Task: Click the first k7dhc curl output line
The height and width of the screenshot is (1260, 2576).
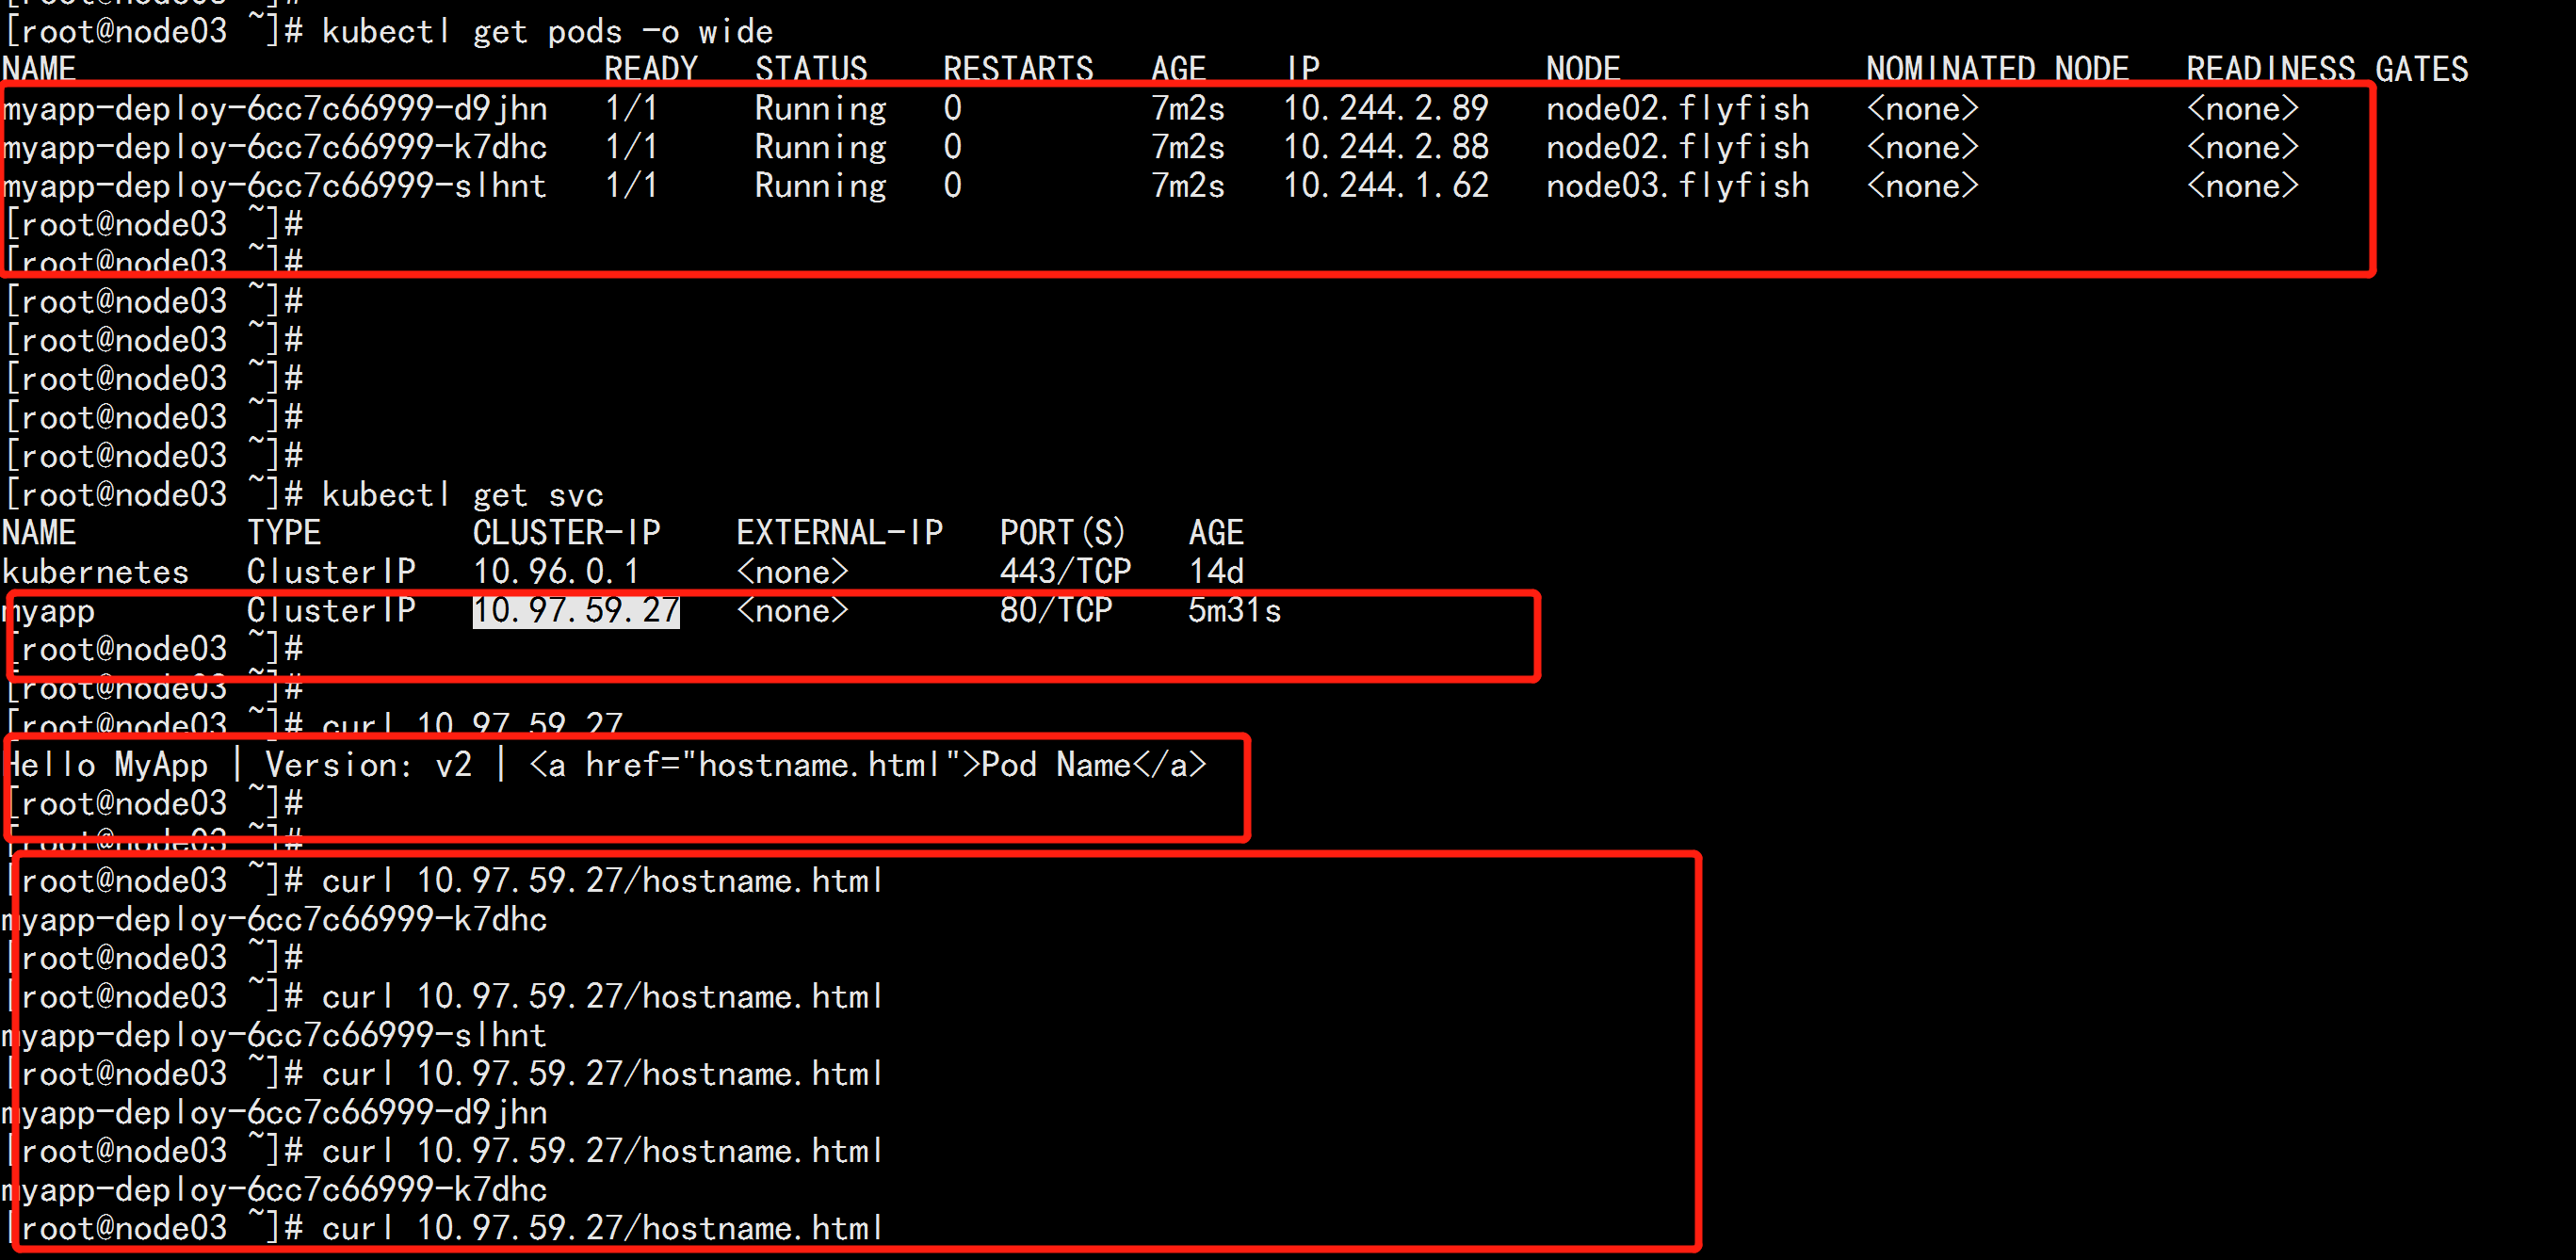Action: (275, 921)
